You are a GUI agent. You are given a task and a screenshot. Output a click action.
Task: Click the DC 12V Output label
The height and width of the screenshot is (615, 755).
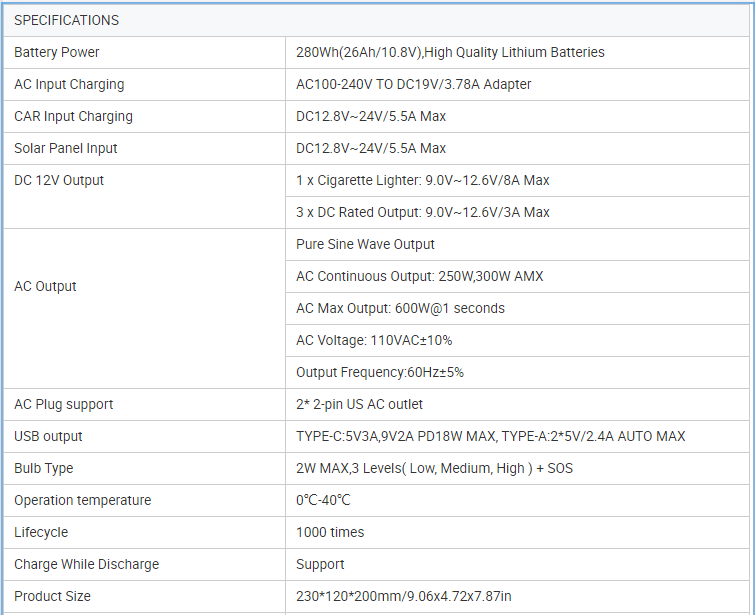tap(59, 180)
